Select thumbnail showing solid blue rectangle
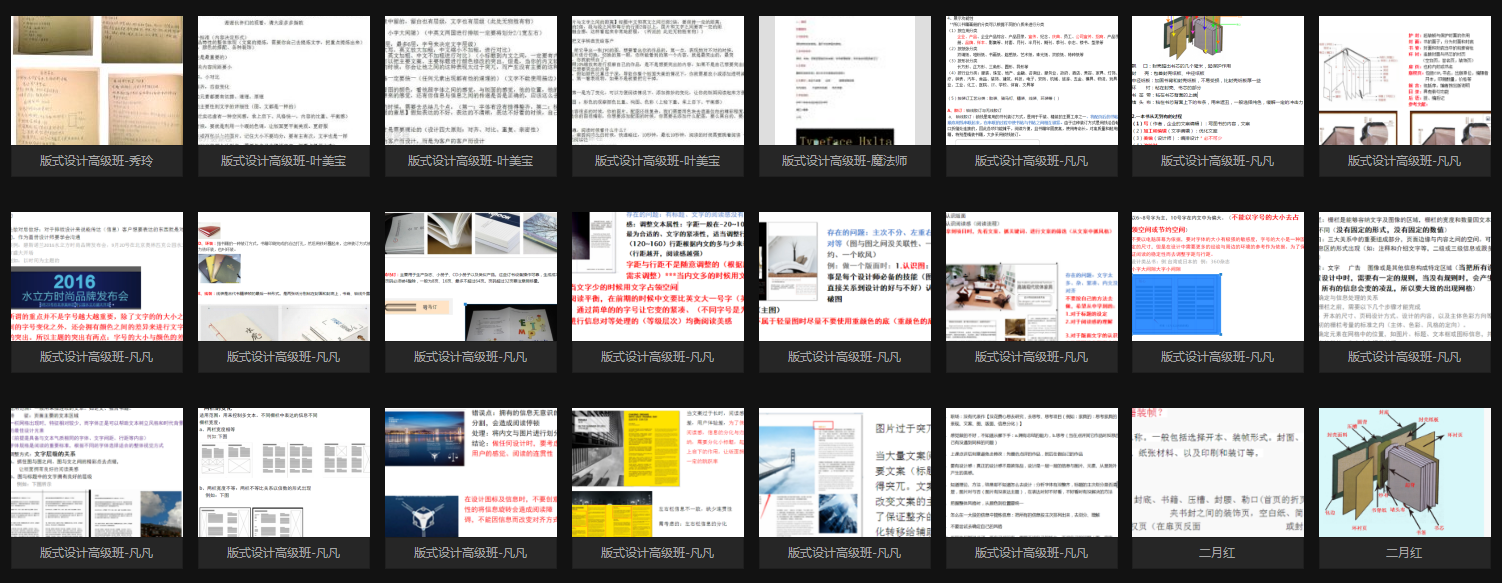 coord(1218,276)
